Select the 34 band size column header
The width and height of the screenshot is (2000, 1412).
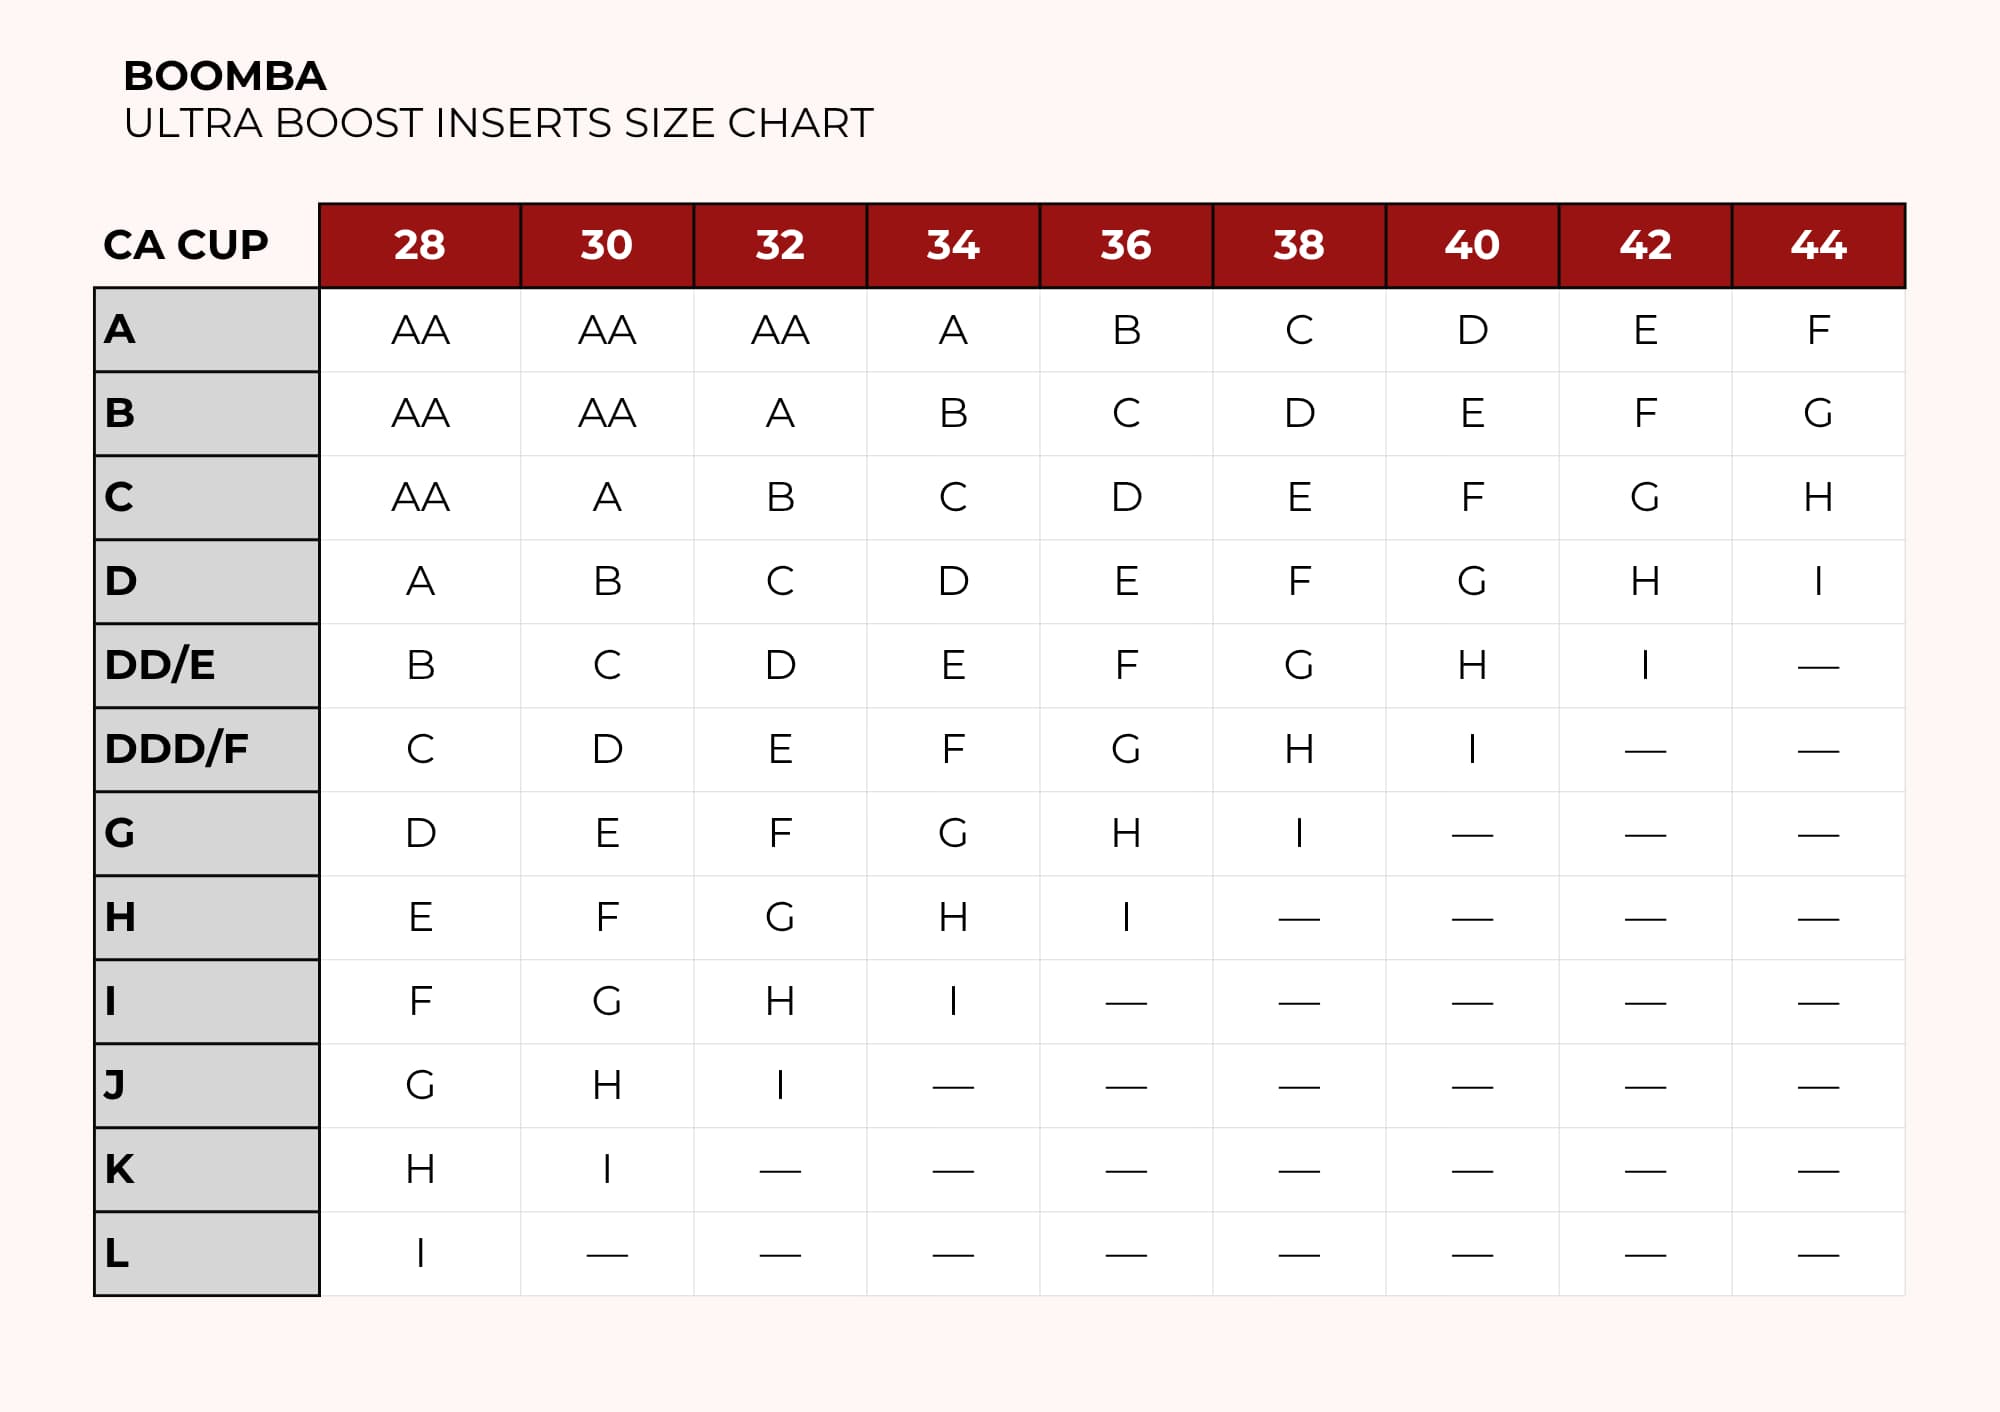(x=953, y=245)
